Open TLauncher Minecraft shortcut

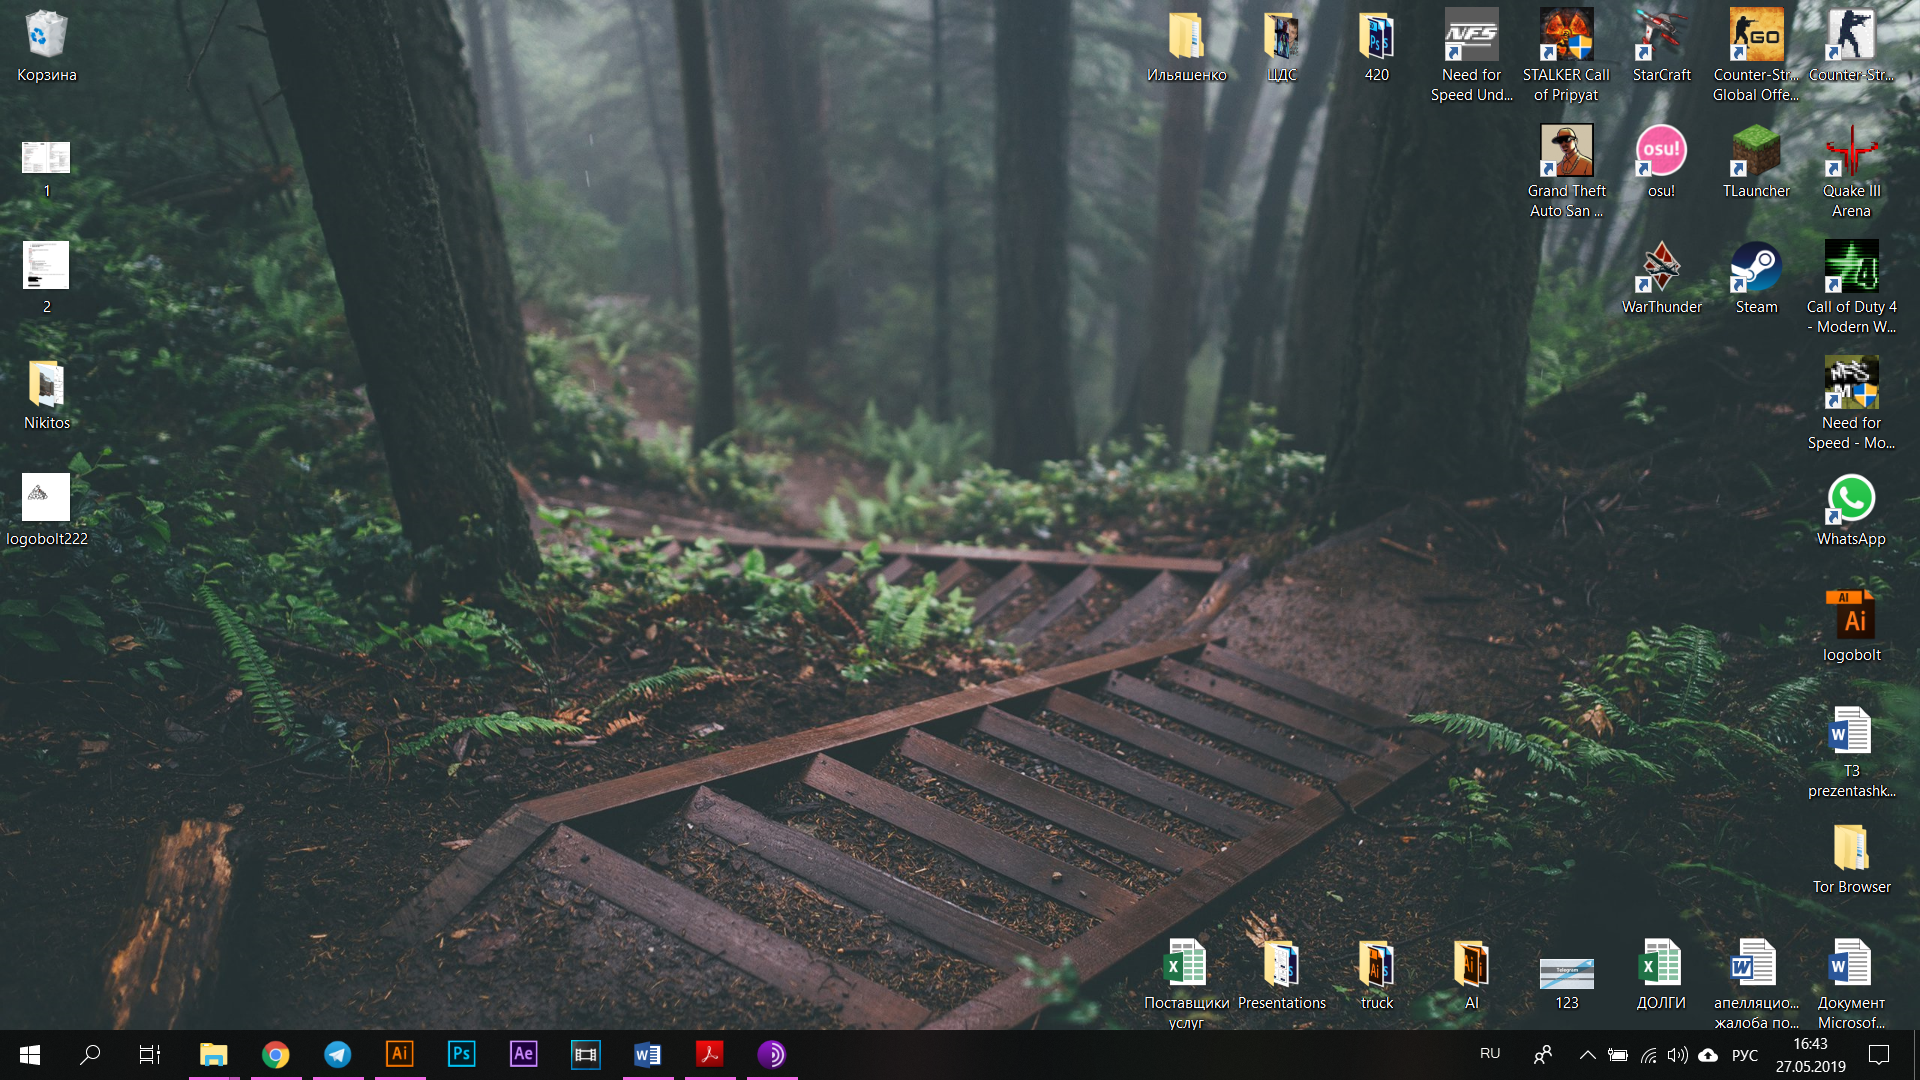coord(1756,163)
